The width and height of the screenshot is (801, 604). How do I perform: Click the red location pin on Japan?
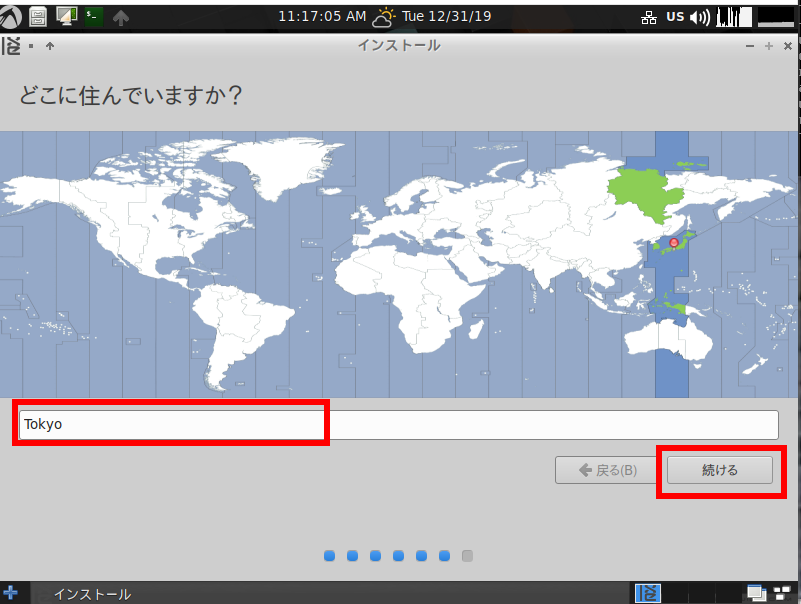[x=674, y=243]
